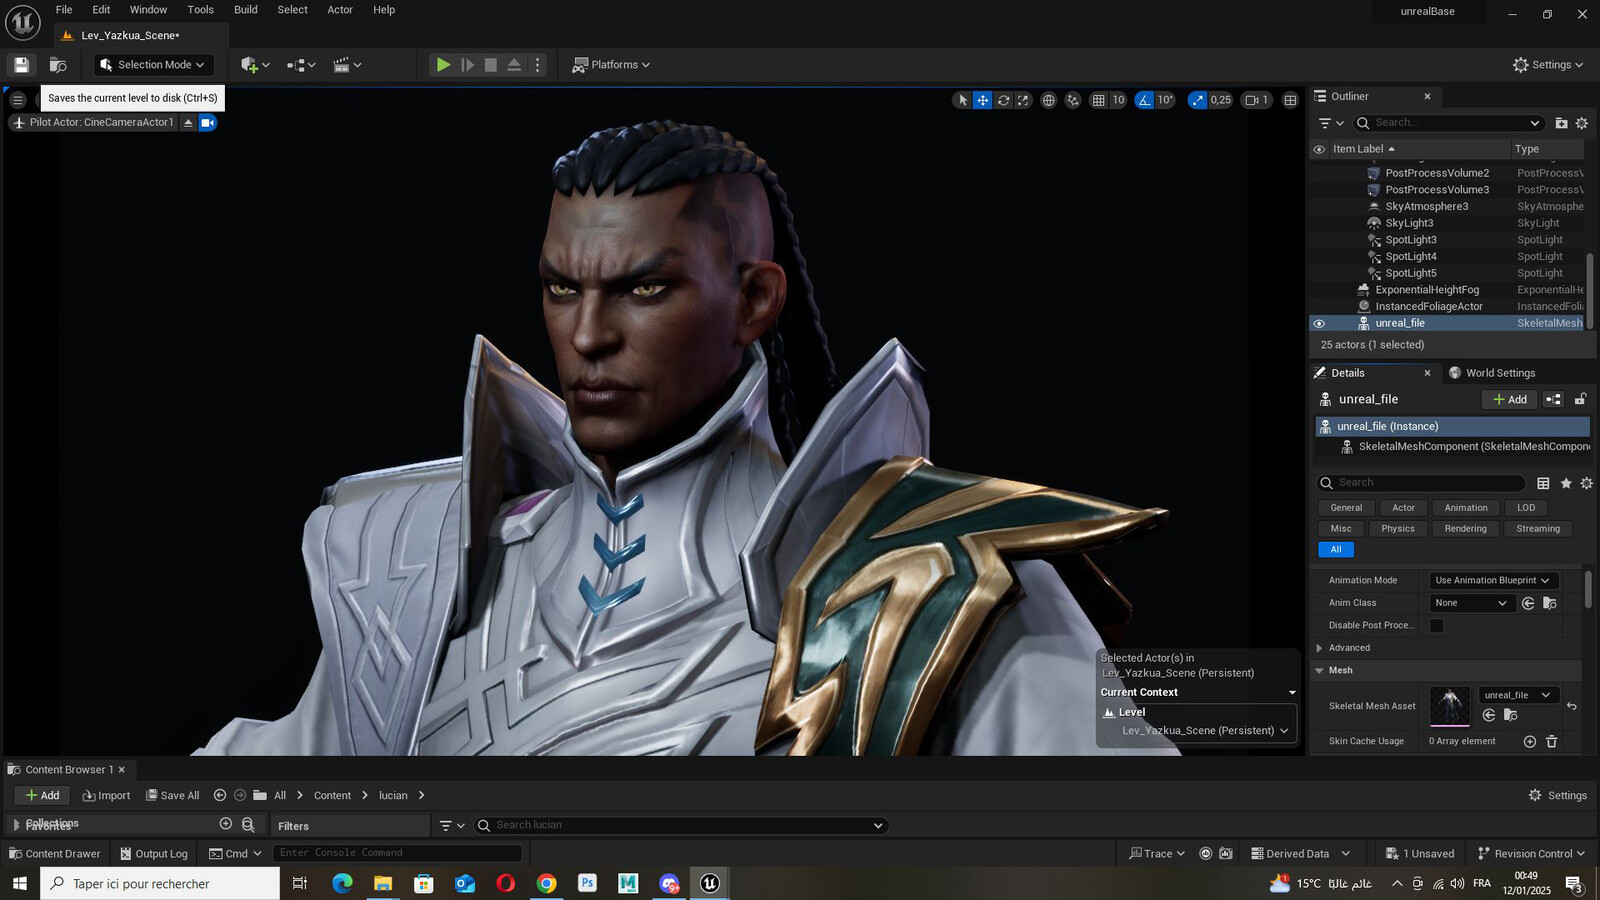Switch to World Settings tab
The image size is (1600, 900).
point(1492,373)
